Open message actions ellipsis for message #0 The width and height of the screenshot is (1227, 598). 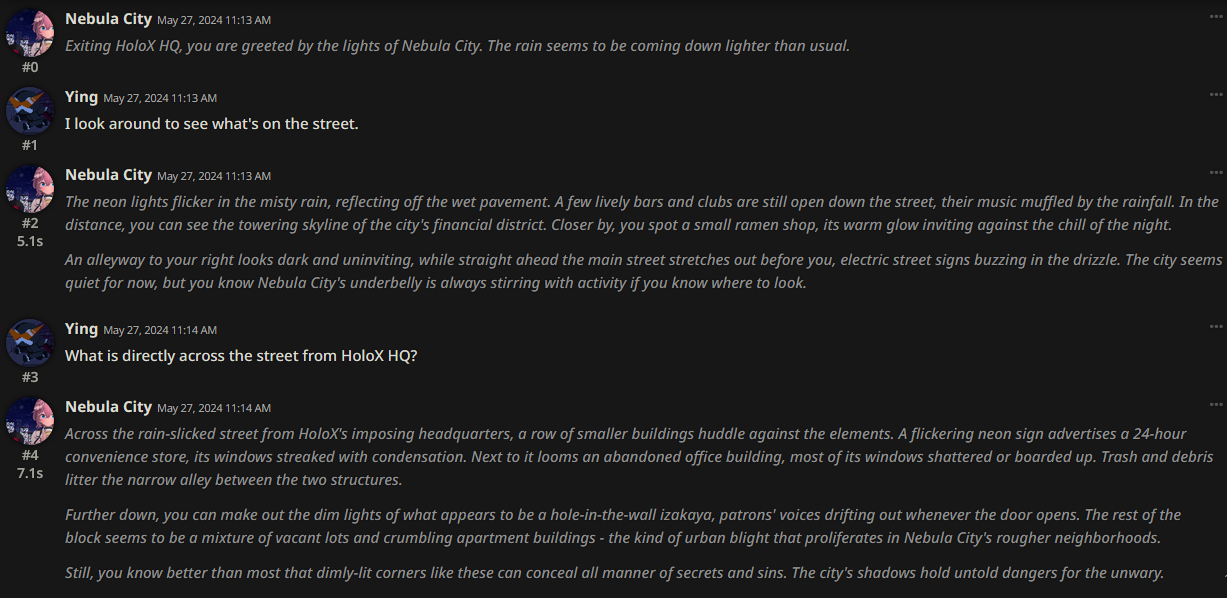[1216, 16]
